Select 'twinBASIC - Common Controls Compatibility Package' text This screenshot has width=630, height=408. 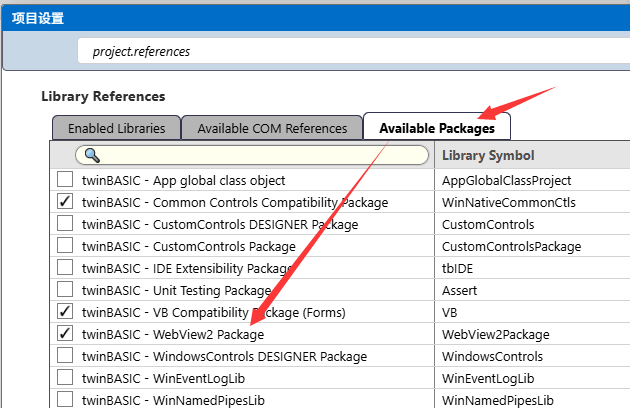[235, 203]
